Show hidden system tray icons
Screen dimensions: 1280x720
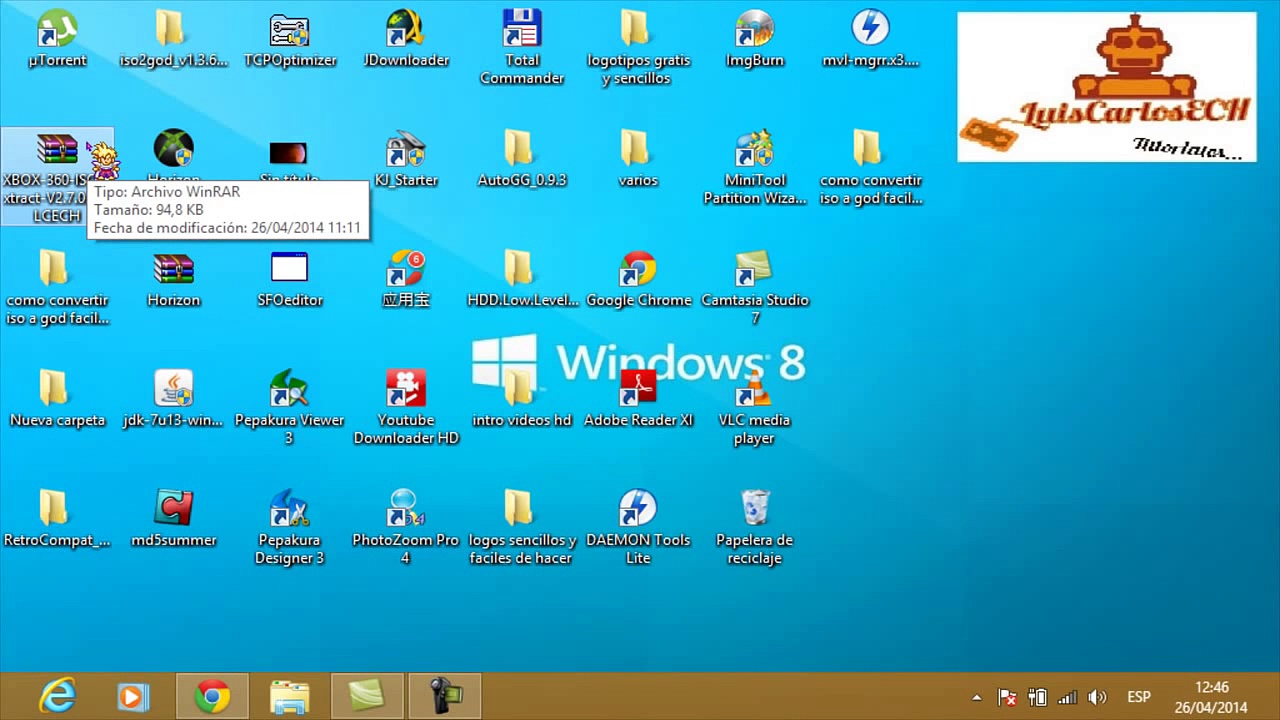(977, 697)
